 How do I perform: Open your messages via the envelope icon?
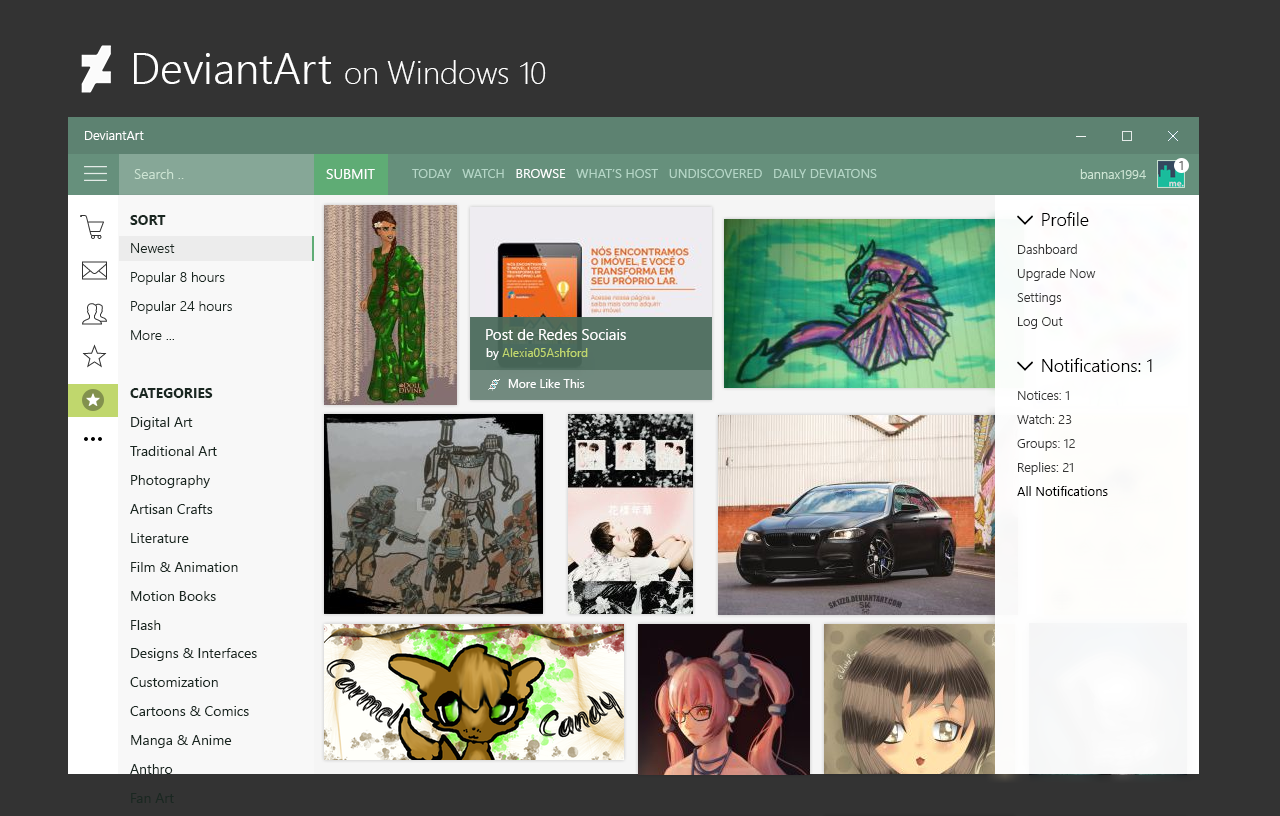93,270
